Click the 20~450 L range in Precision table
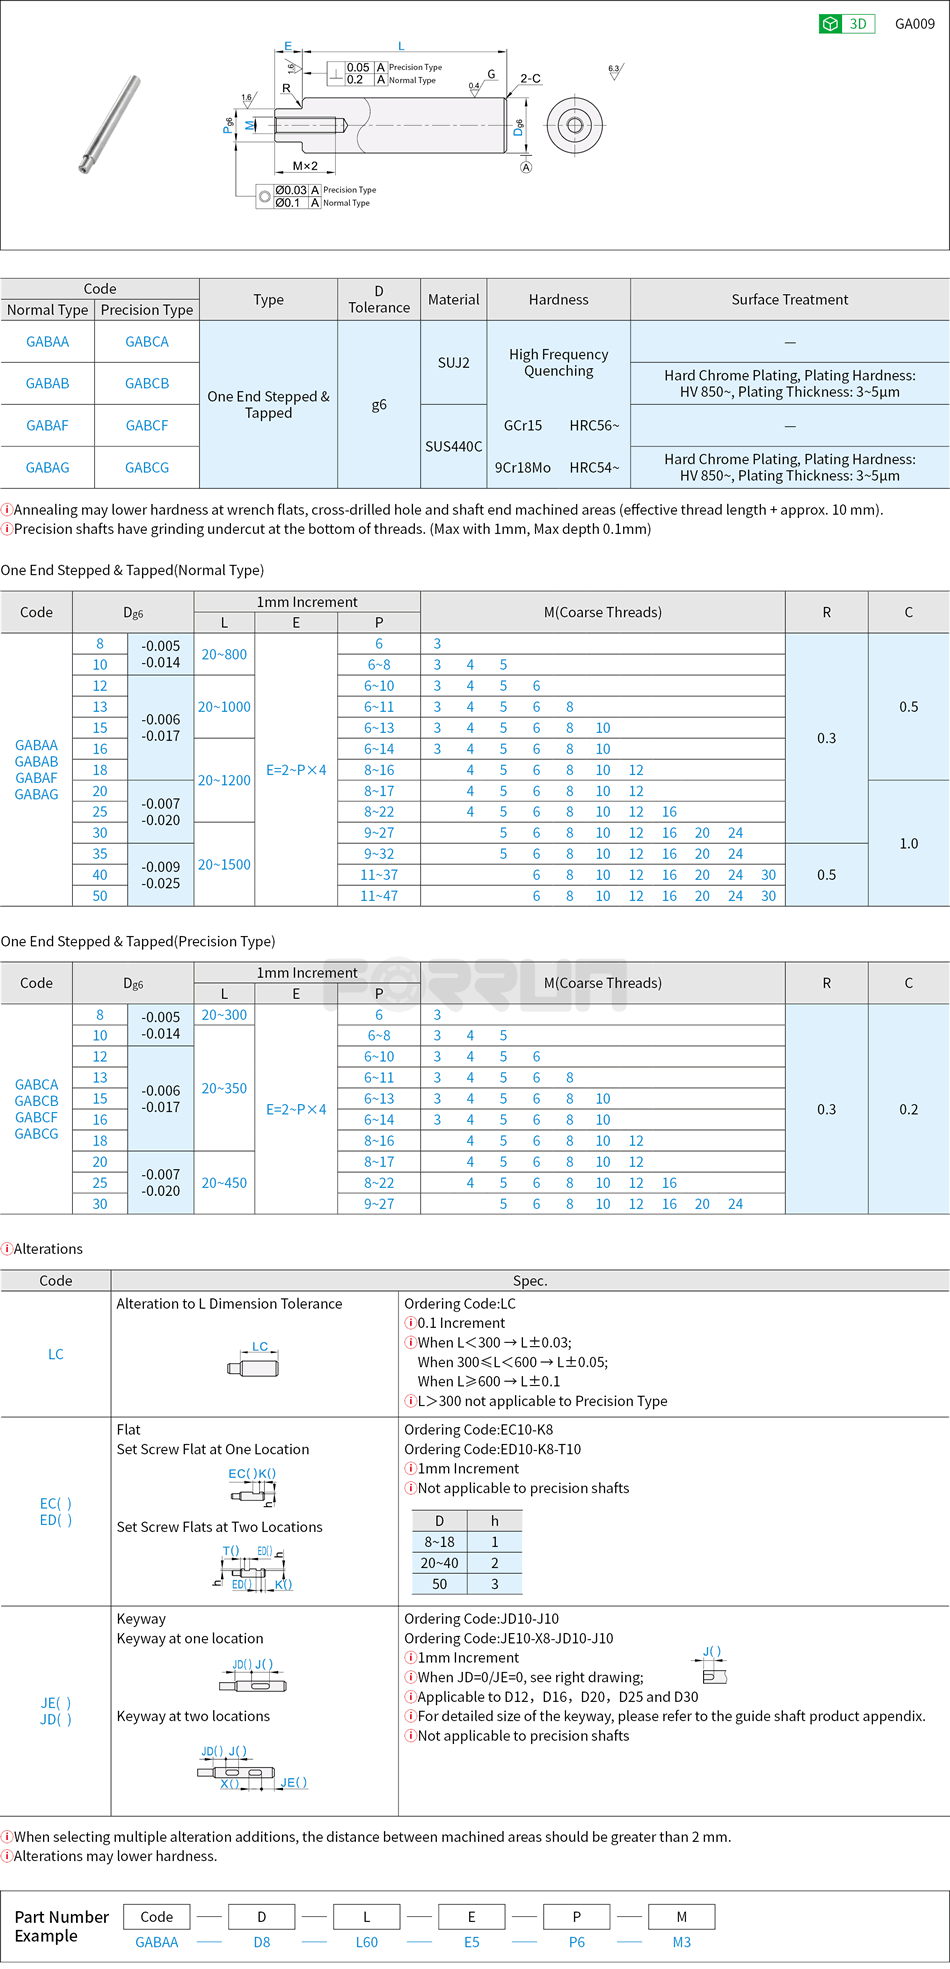This screenshot has width=950, height=1969. (224, 1183)
